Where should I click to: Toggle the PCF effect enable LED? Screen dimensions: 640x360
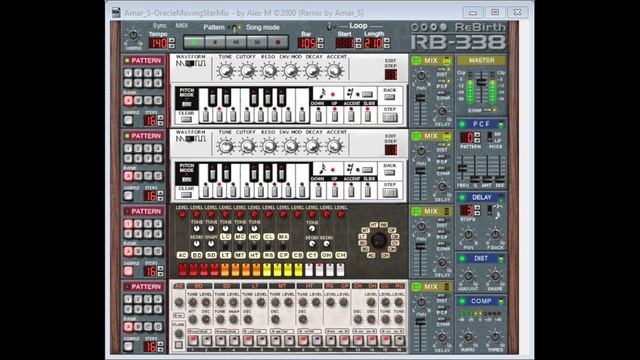[462, 124]
